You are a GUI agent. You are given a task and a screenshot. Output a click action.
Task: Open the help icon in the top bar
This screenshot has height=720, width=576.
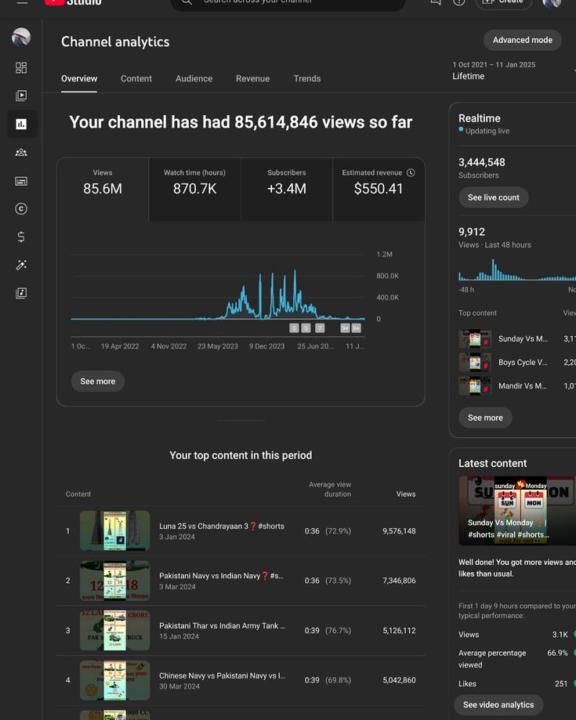(x=459, y=2)
